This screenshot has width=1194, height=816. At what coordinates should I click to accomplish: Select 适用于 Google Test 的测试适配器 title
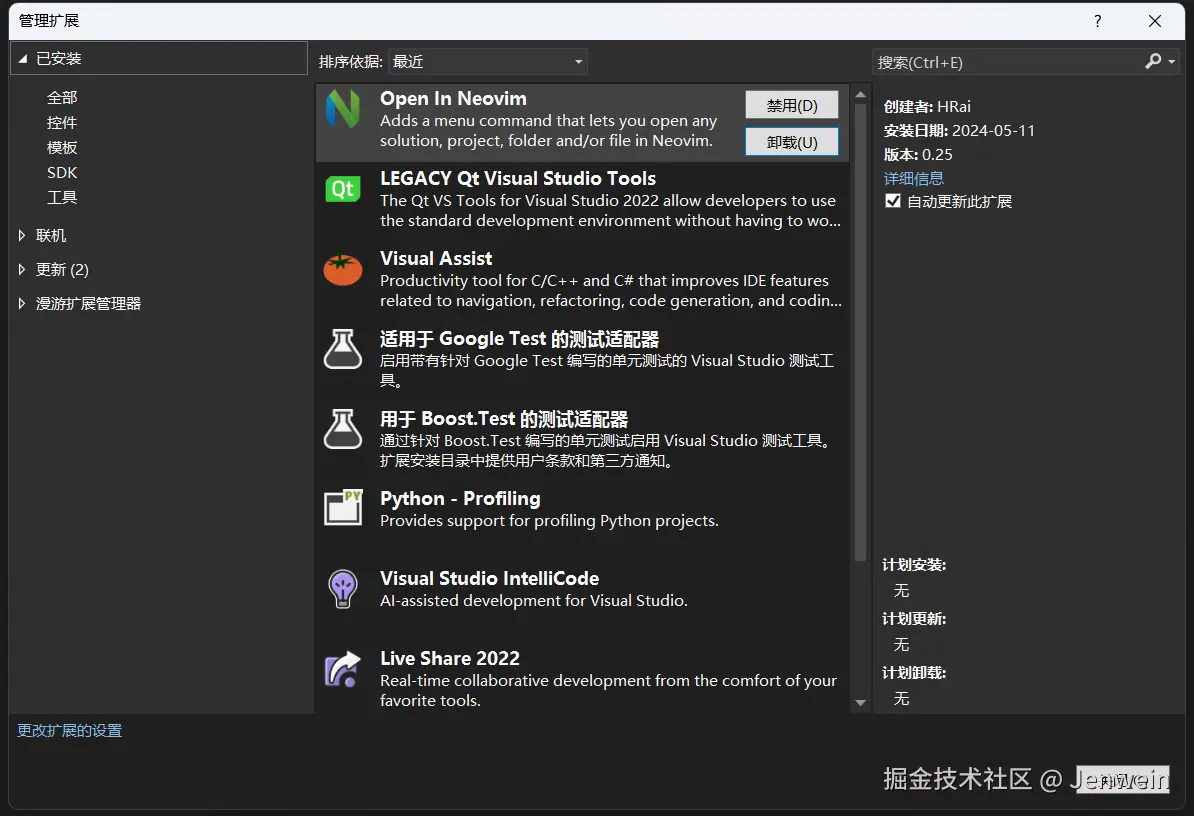(519, 339)
